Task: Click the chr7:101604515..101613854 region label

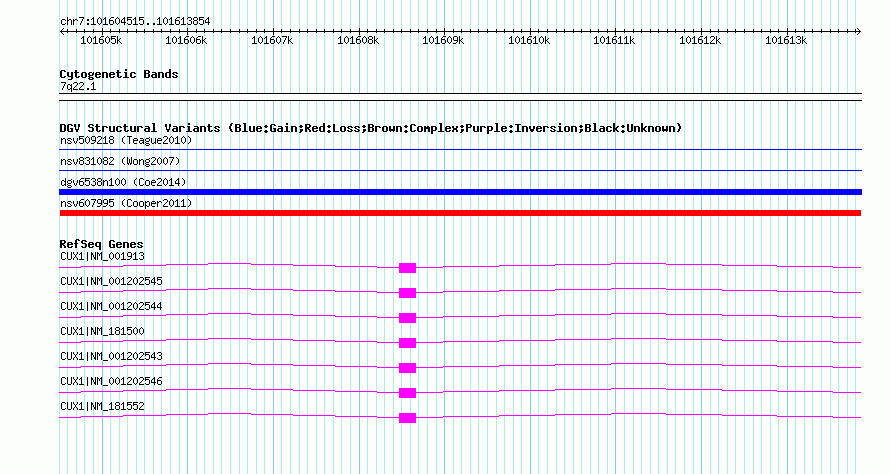Action: point(135,21)
